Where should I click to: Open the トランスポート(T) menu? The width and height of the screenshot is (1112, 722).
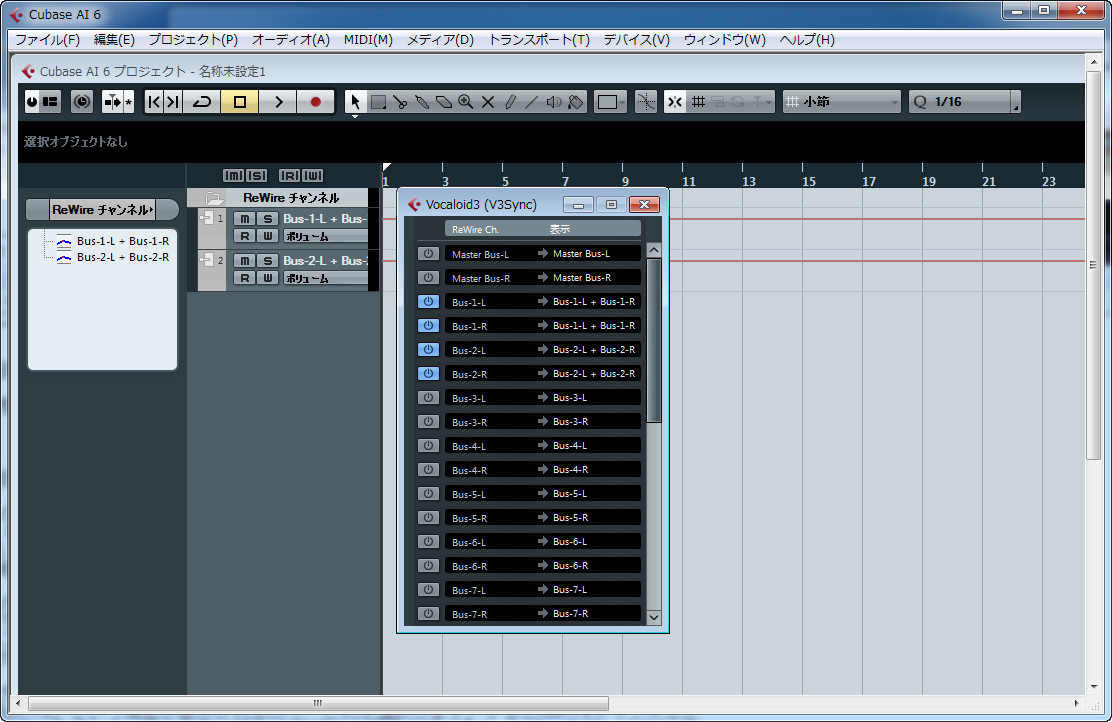click(x=538, y=40)
